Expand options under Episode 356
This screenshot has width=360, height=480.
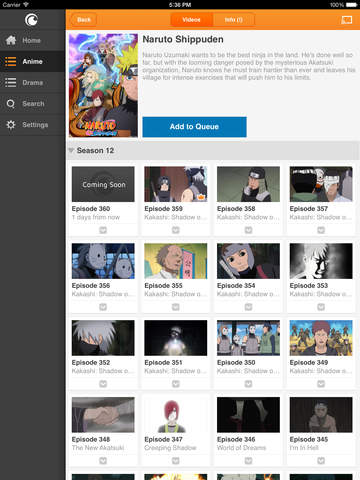click(103, 307)
